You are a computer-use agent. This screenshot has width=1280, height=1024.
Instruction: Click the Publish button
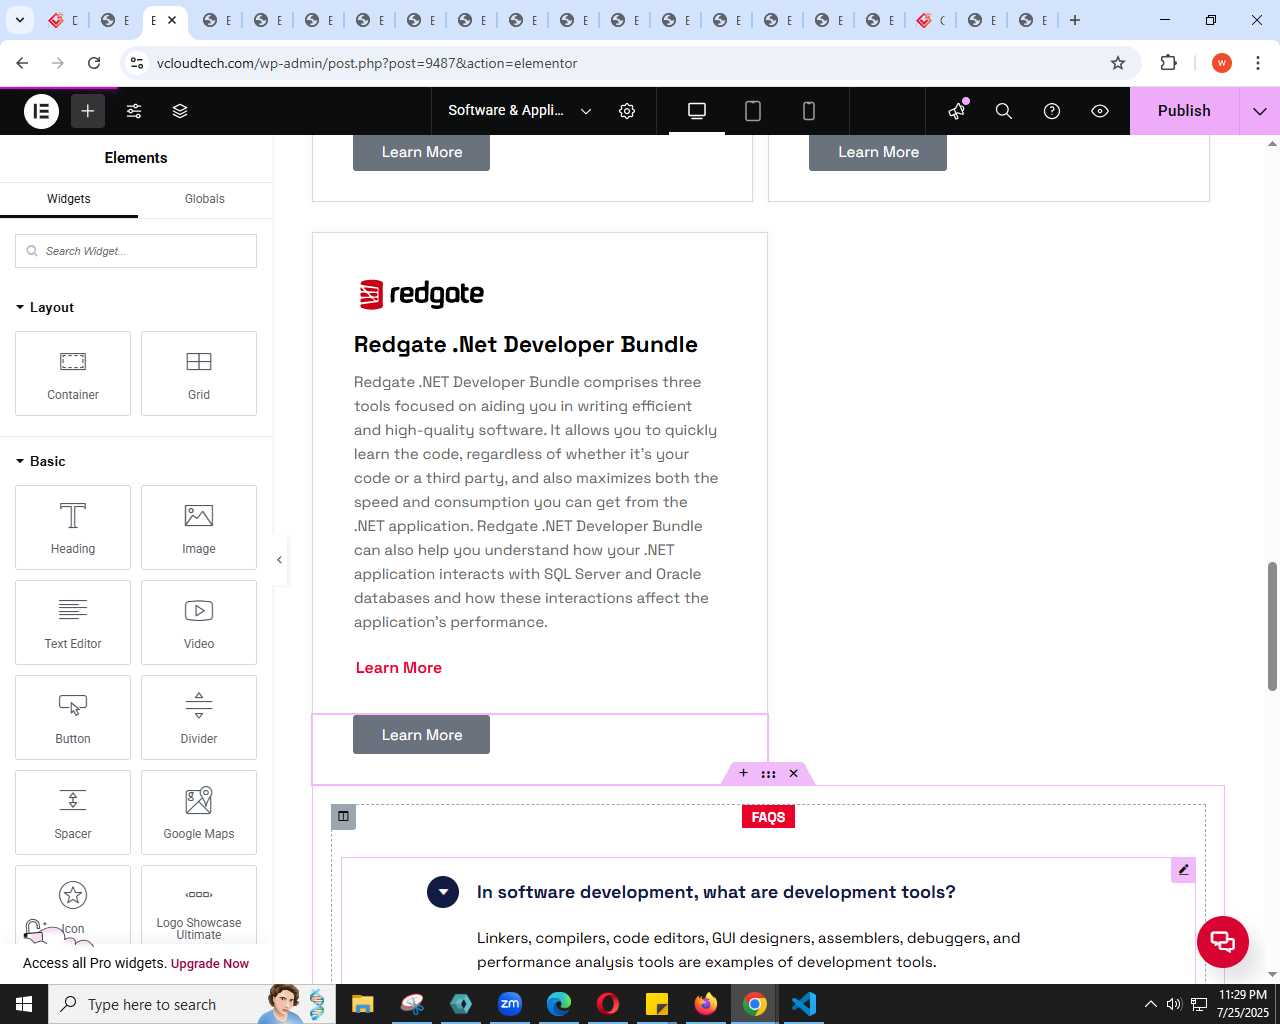tap(1184, 111)
